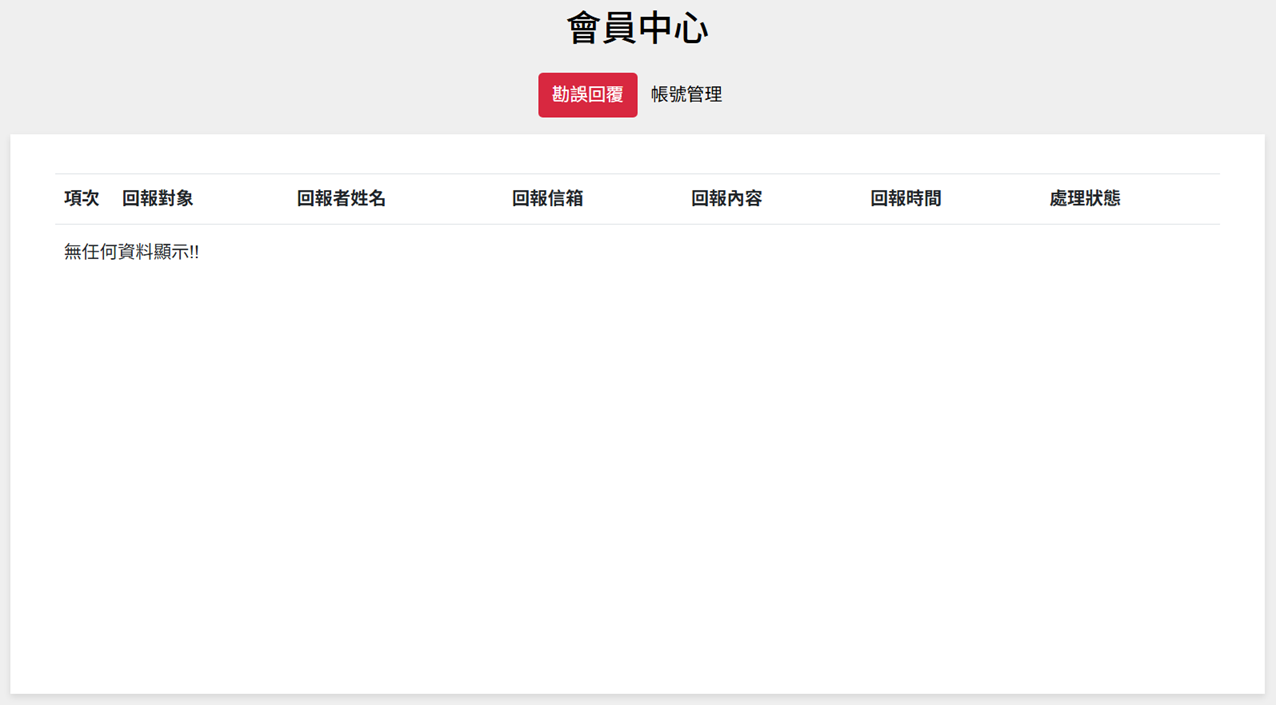Click the 回報信箱 column header

pos(547,199)
